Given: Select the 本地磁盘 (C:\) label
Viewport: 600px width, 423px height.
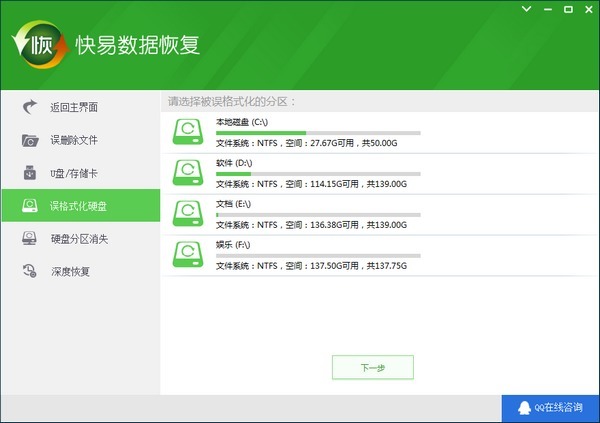Looking at the screenshot, I should point(242,122).
